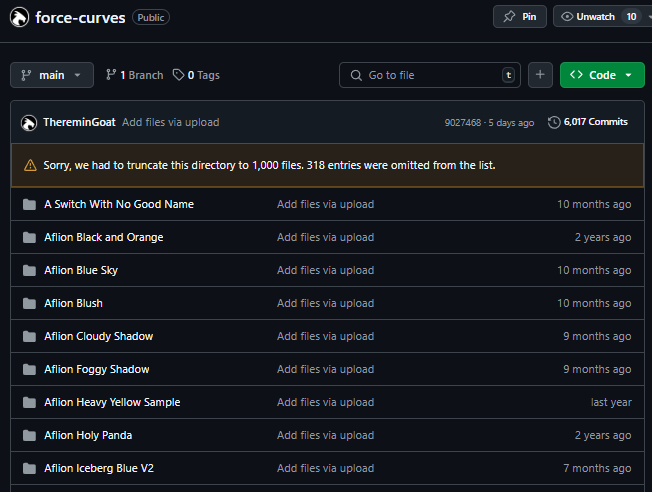This screenshot has width=652, height=492.
Task: Open commit message in Aflion Heavy Yellow Sample row
Action: pyautogui.click(x=326, y=402)
